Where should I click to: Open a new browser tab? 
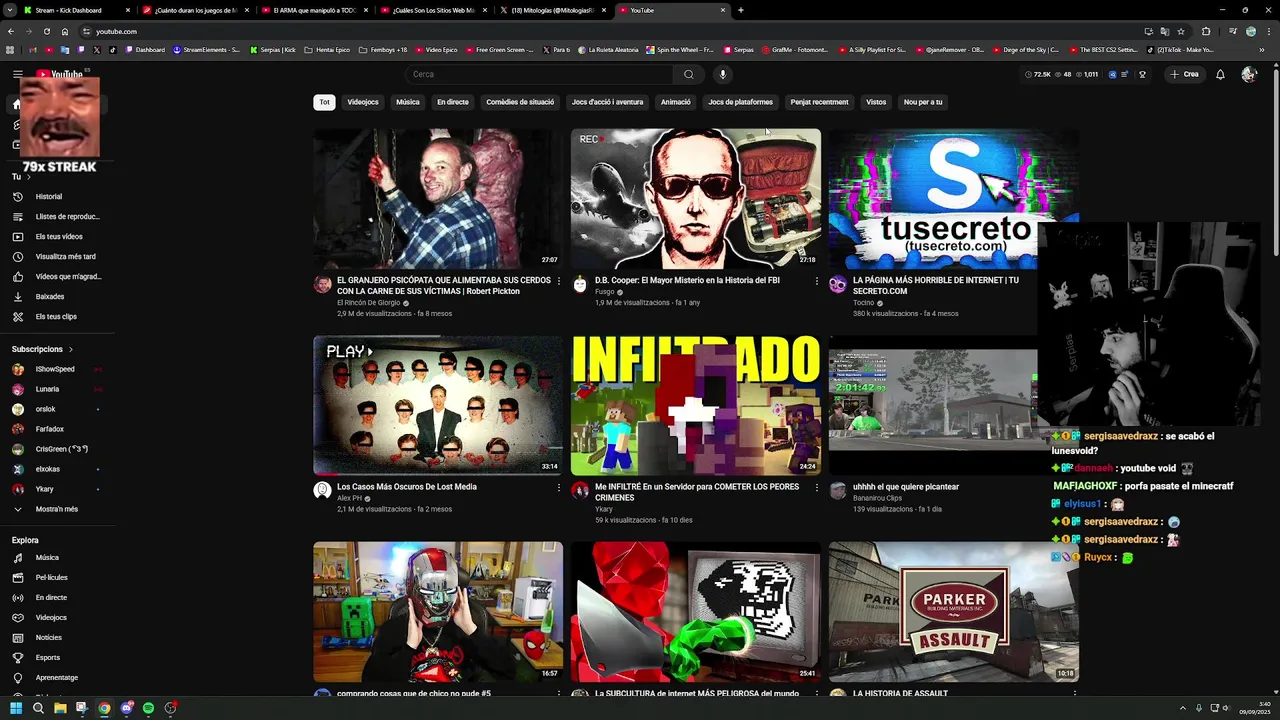point(740,10)
